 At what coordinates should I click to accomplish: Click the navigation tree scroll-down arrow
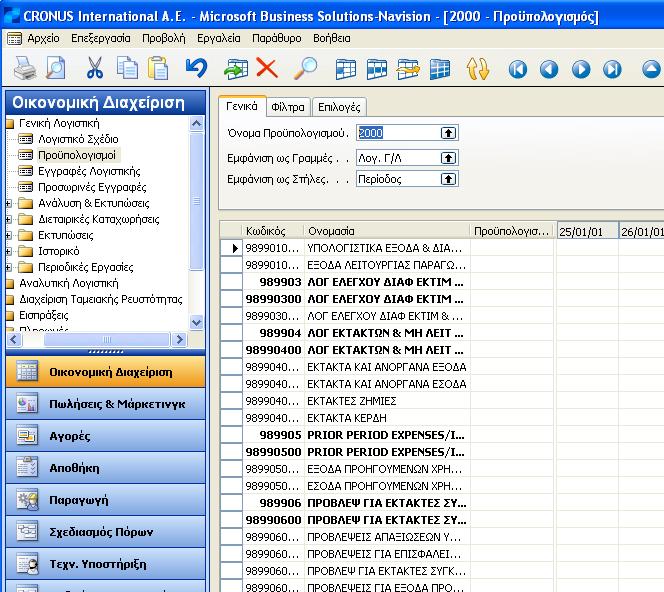(x=196, y=323)
